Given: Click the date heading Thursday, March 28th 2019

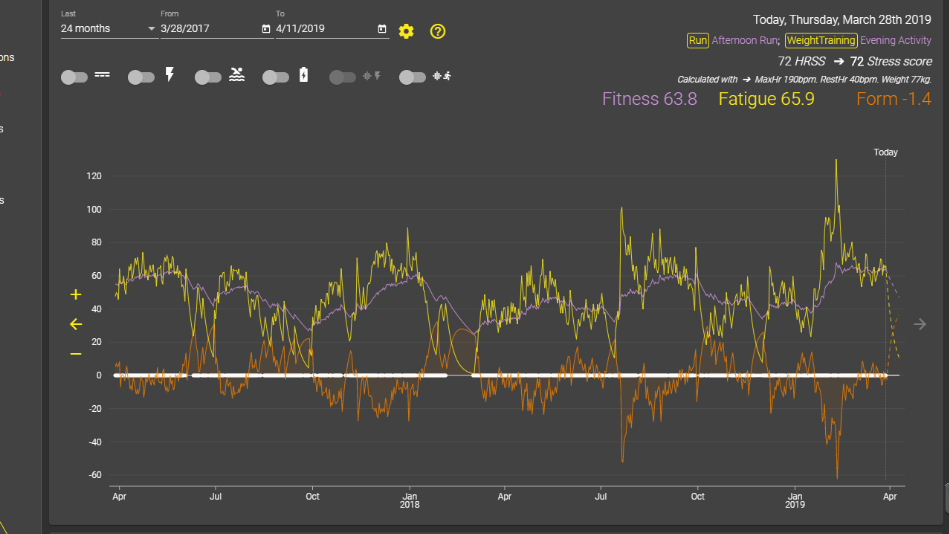Looking at the screenshot, I should [842, 20].
